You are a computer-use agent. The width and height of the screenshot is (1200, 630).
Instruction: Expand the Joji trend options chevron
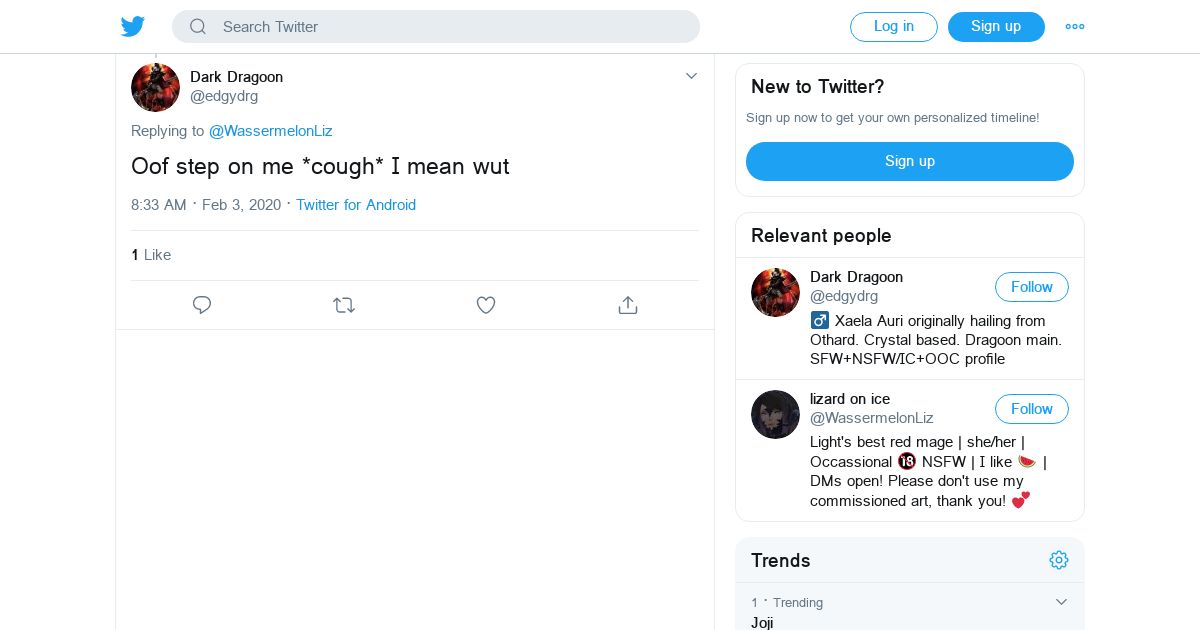[x=1062, y=602]
